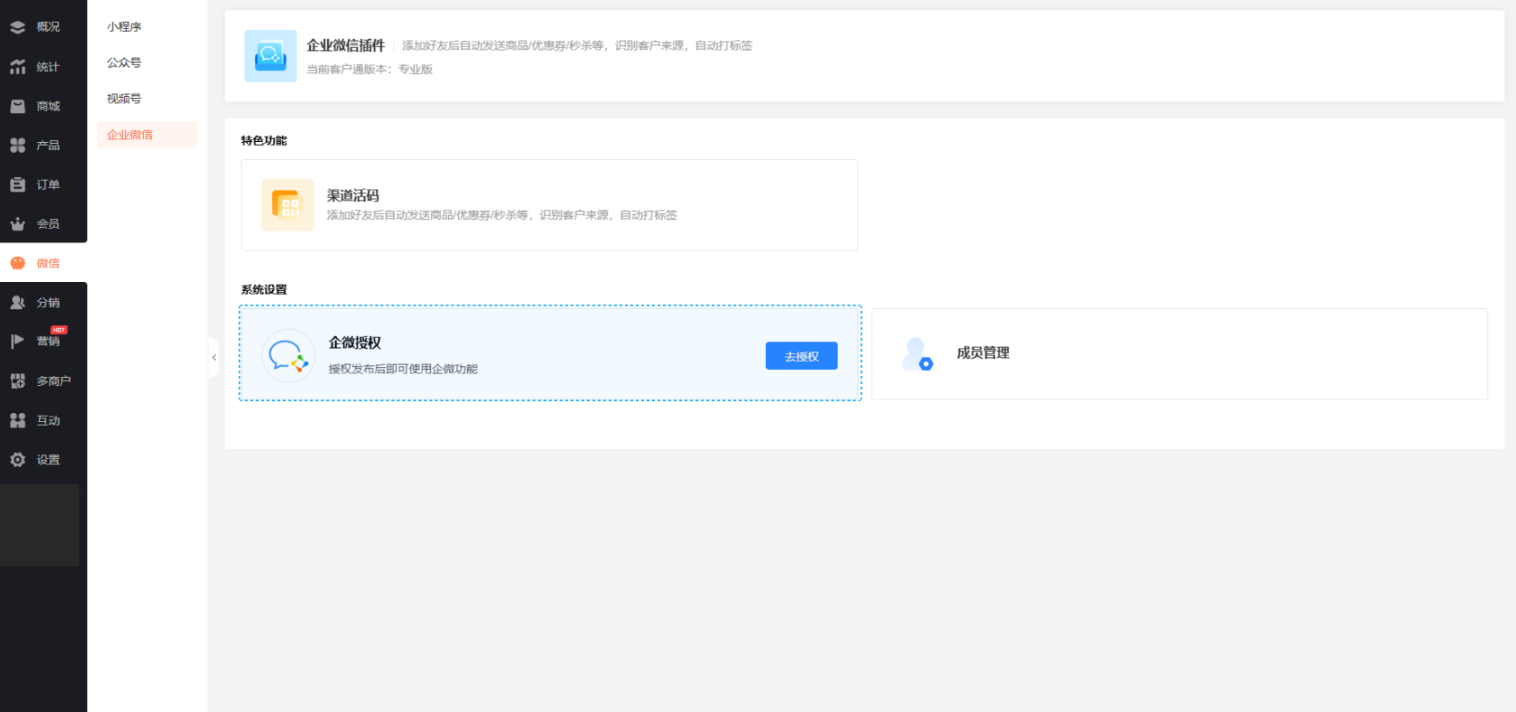Open the 渠道活码 channel QR code card

(549, 205)
